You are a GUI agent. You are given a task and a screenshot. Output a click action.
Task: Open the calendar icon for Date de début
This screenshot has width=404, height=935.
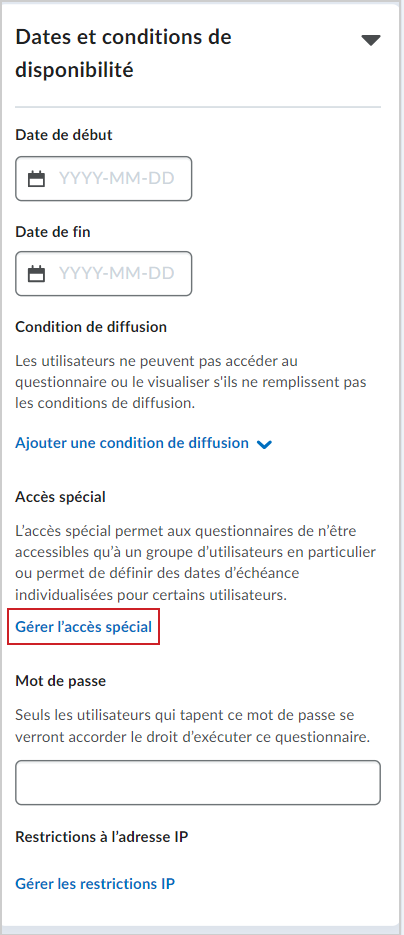[x=37, y=178]
